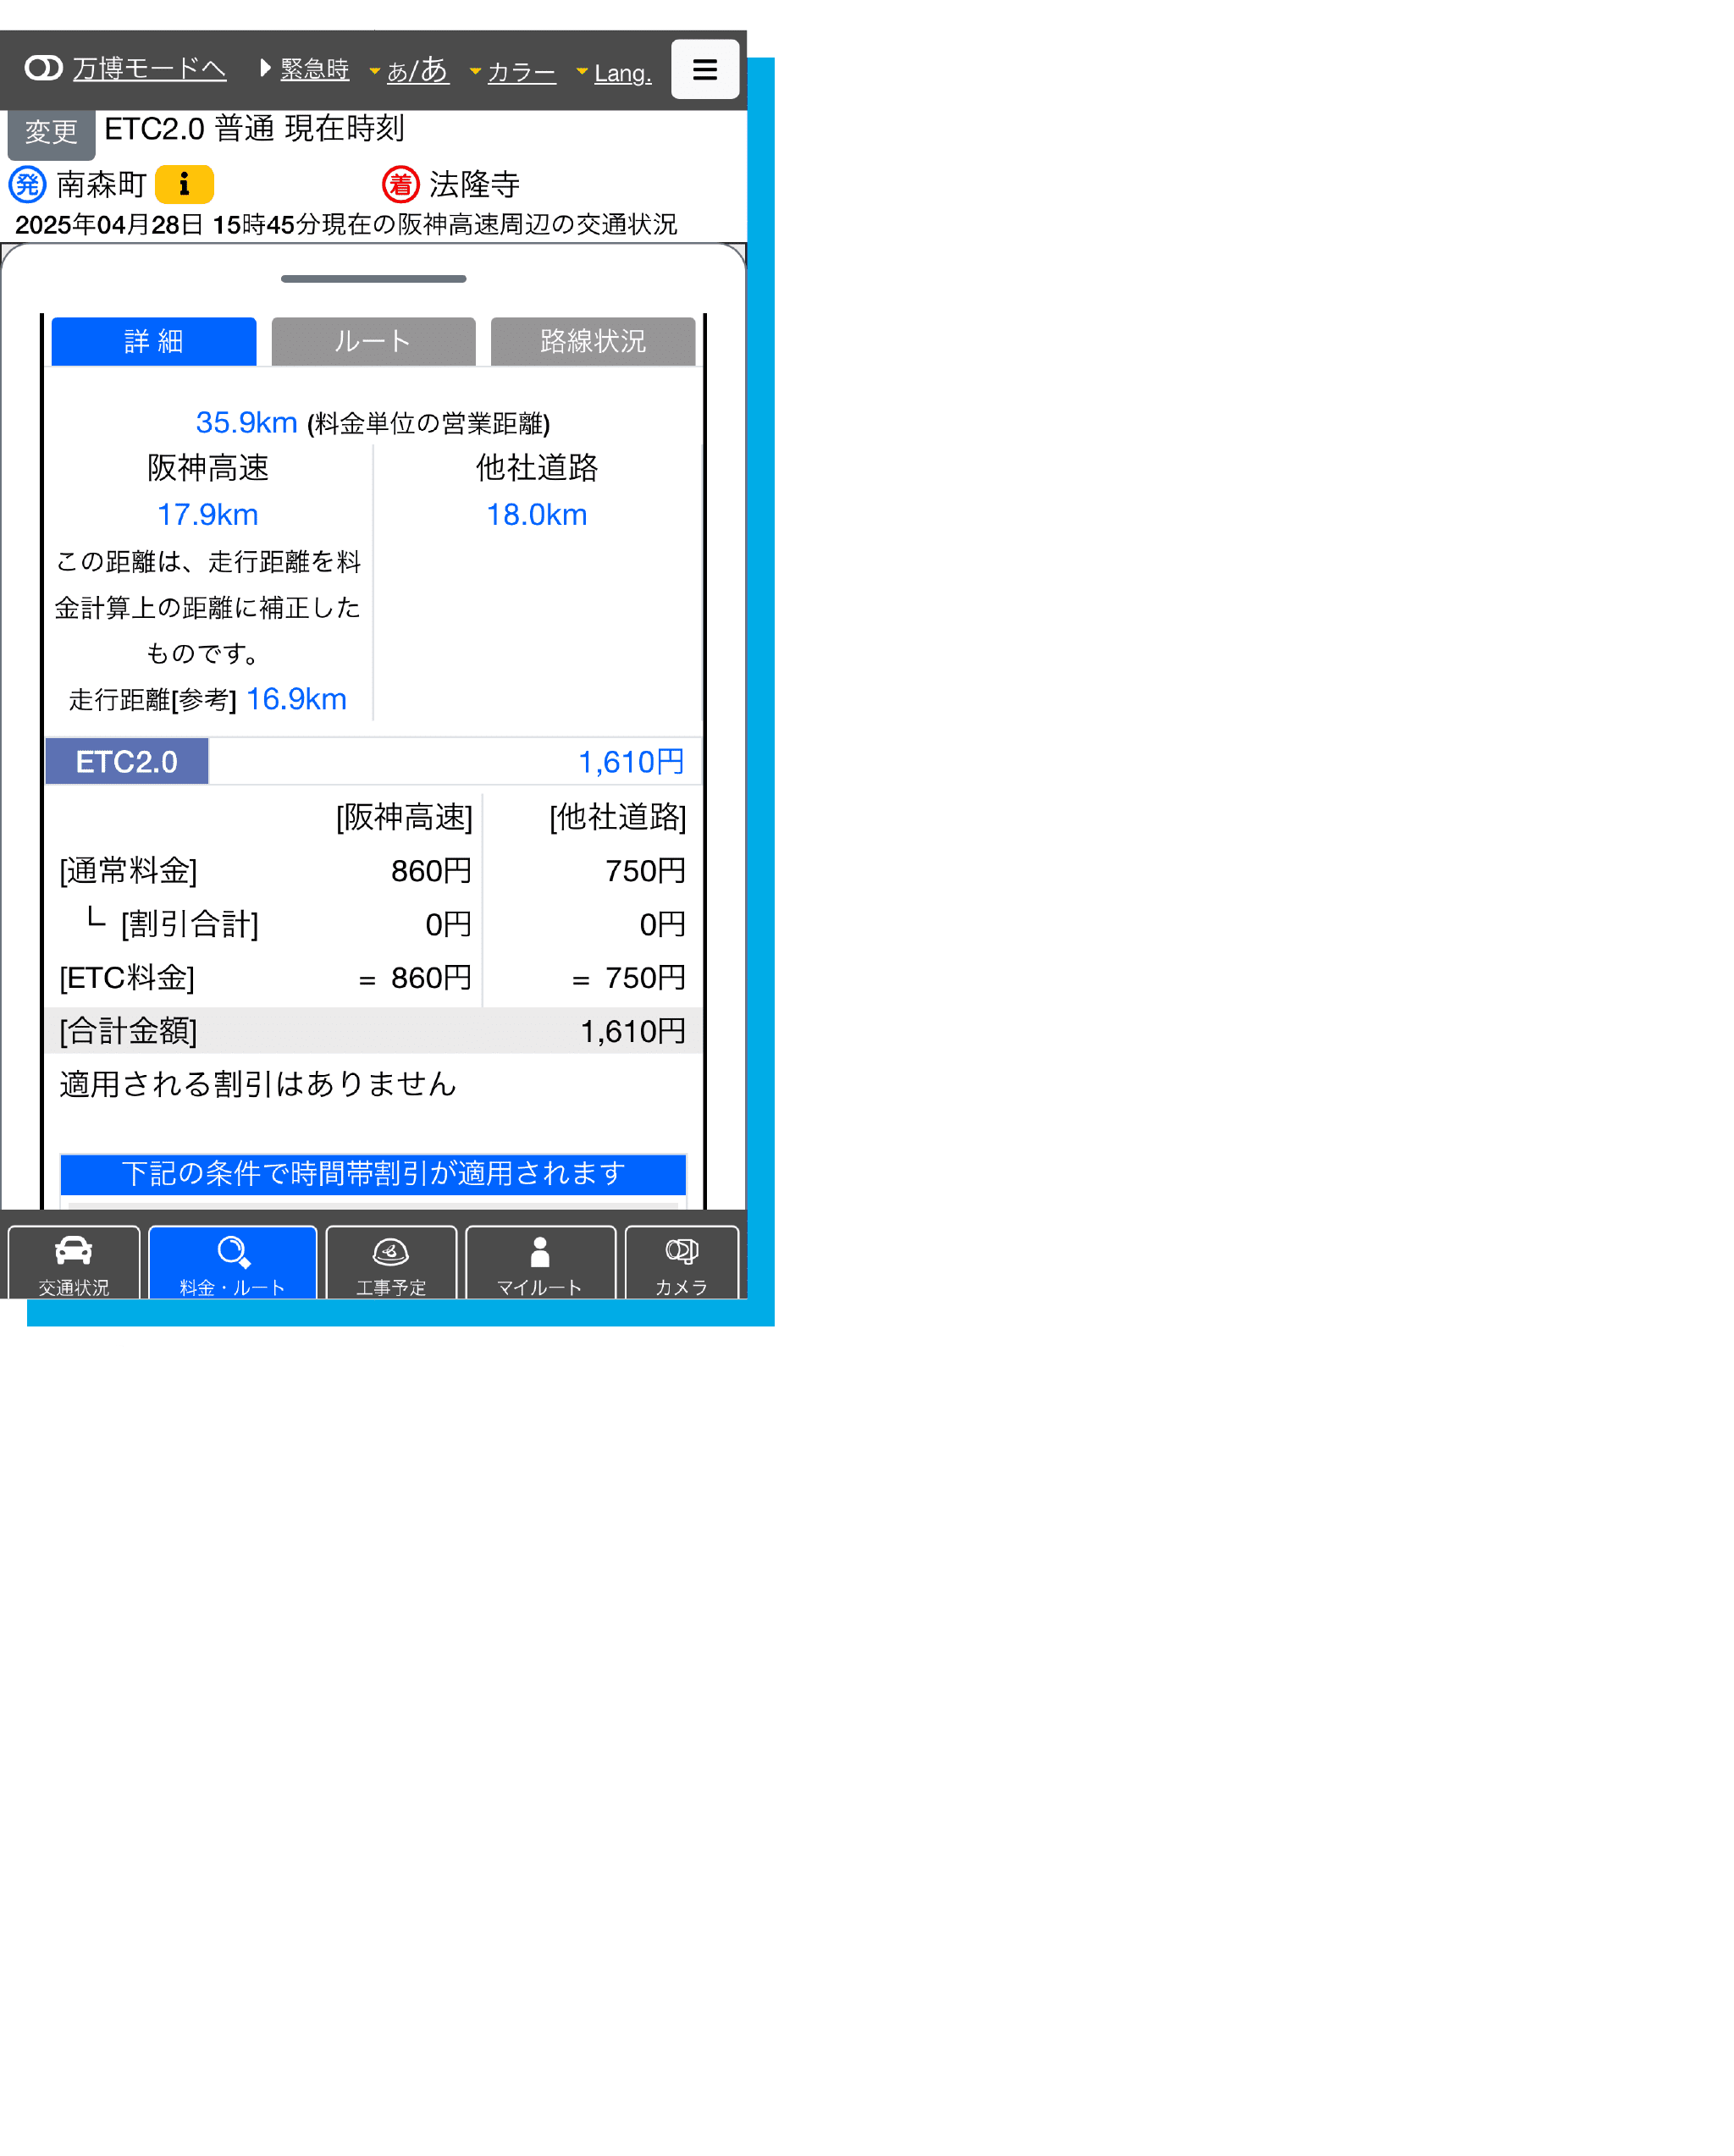
Task: Open the hamburger menu
Action: coord(705,69)
